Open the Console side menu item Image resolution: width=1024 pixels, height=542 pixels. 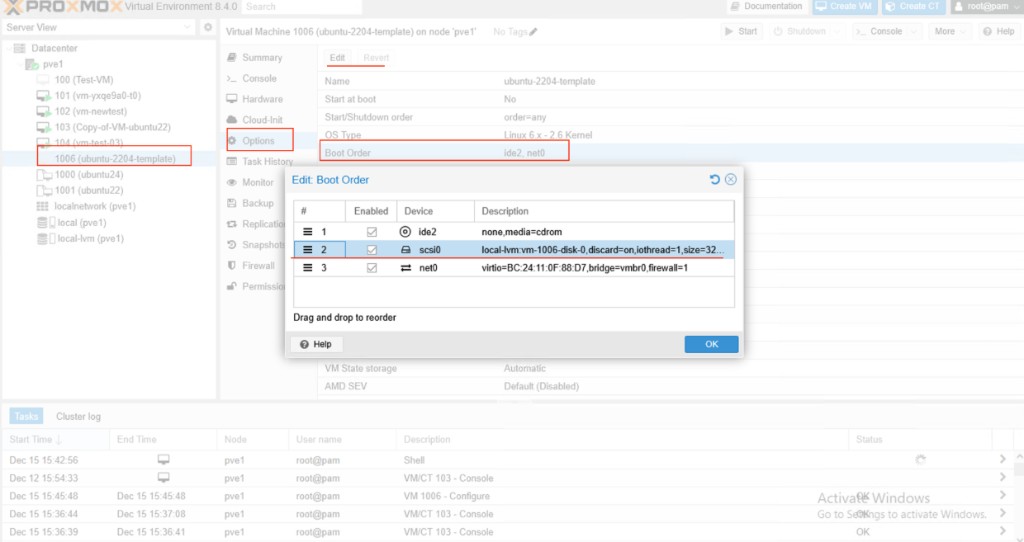tap(259, 78)
